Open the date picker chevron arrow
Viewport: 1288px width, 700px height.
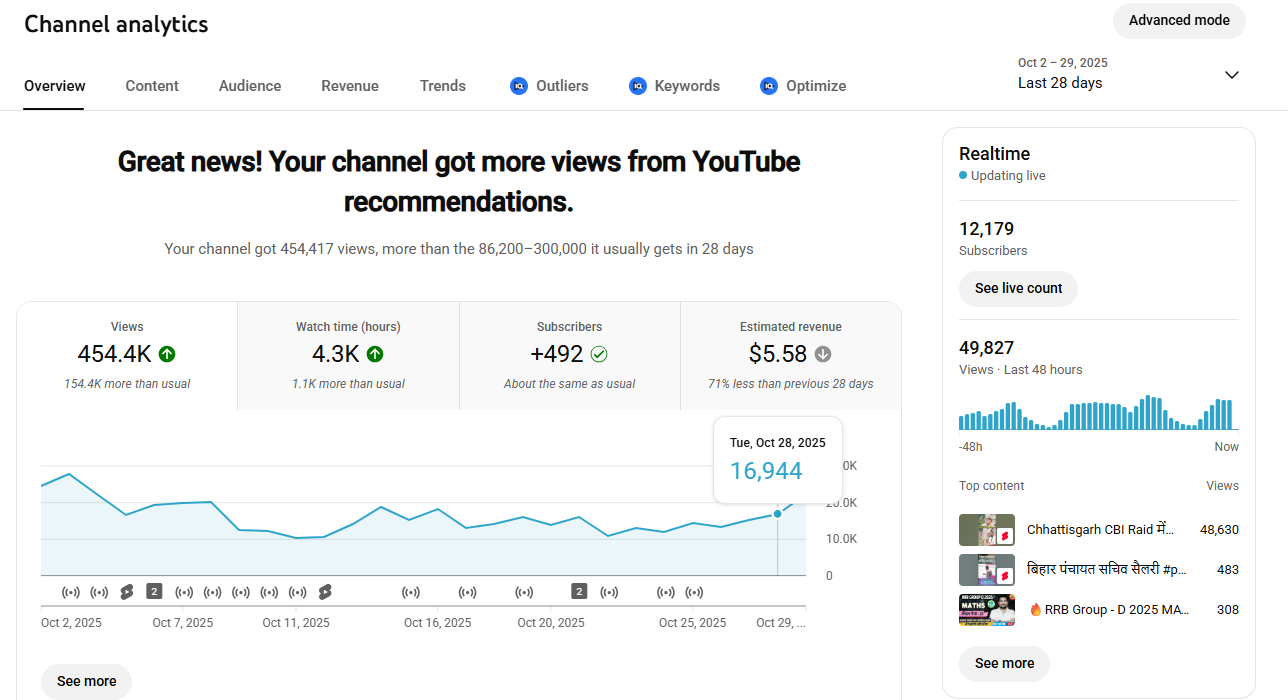(x=1232, y=75)
